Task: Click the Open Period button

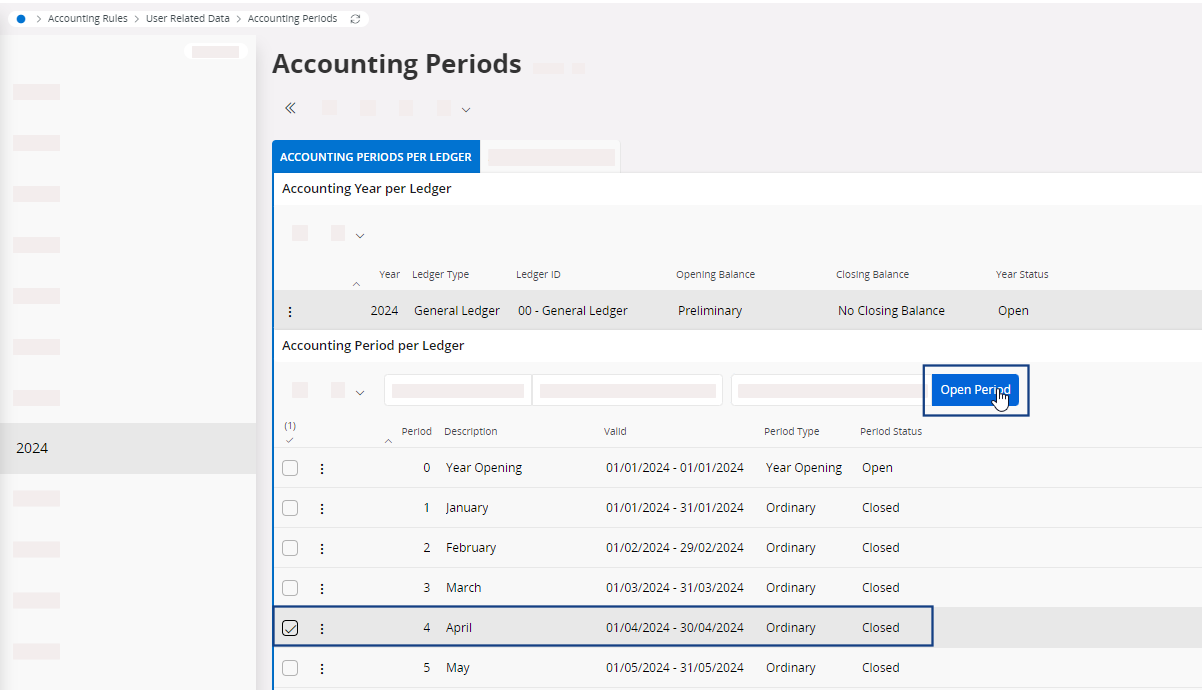Action: 975,389
